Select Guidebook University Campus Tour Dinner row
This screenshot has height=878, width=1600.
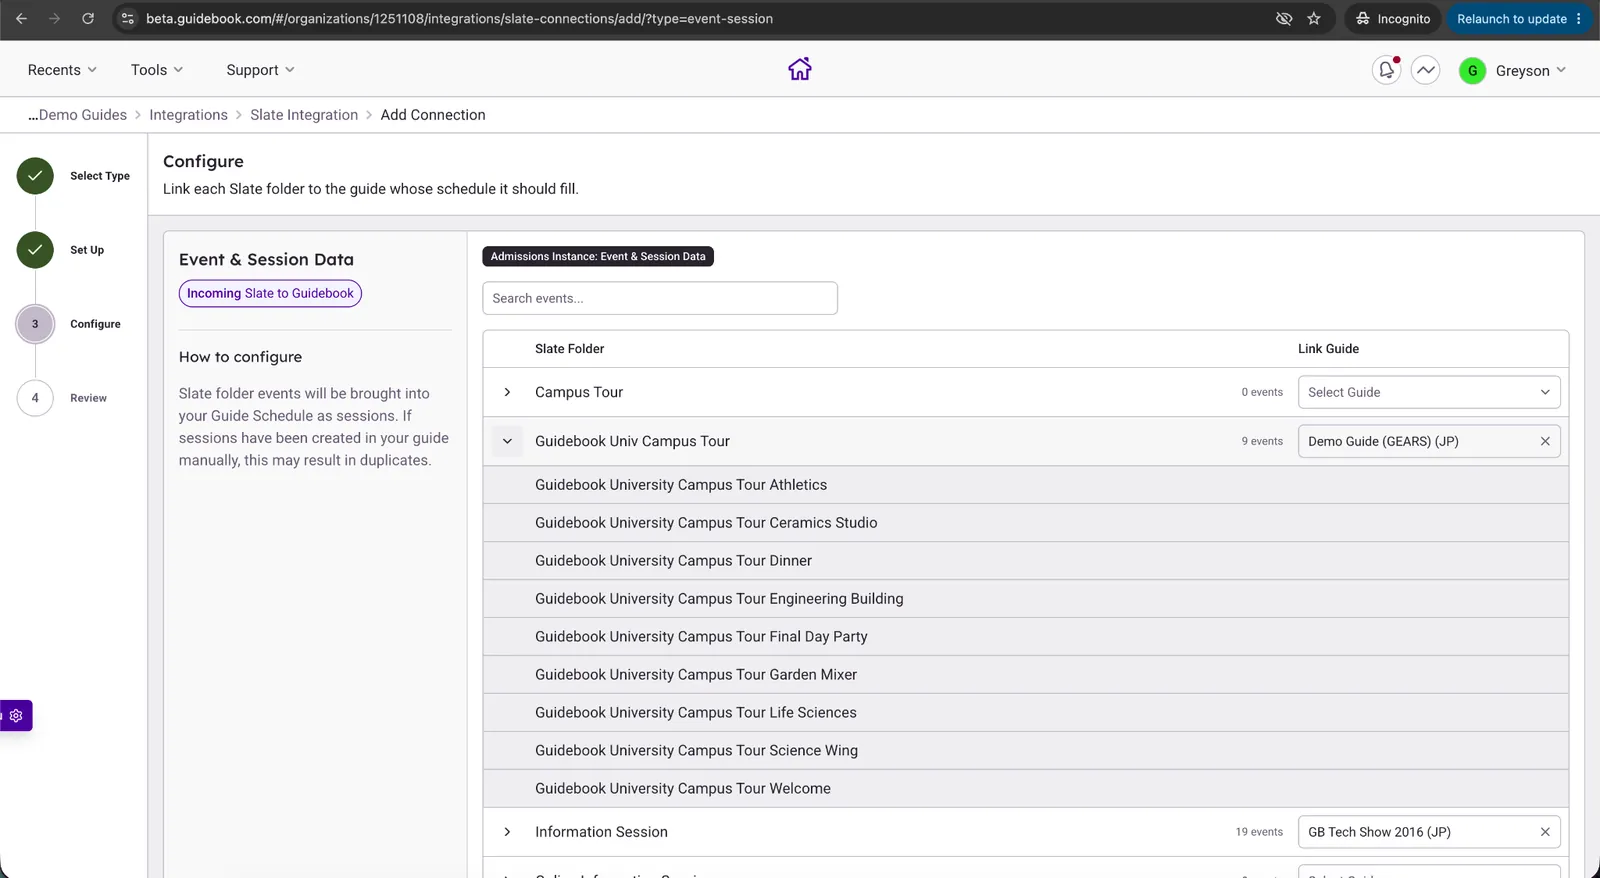[1025, 561]
